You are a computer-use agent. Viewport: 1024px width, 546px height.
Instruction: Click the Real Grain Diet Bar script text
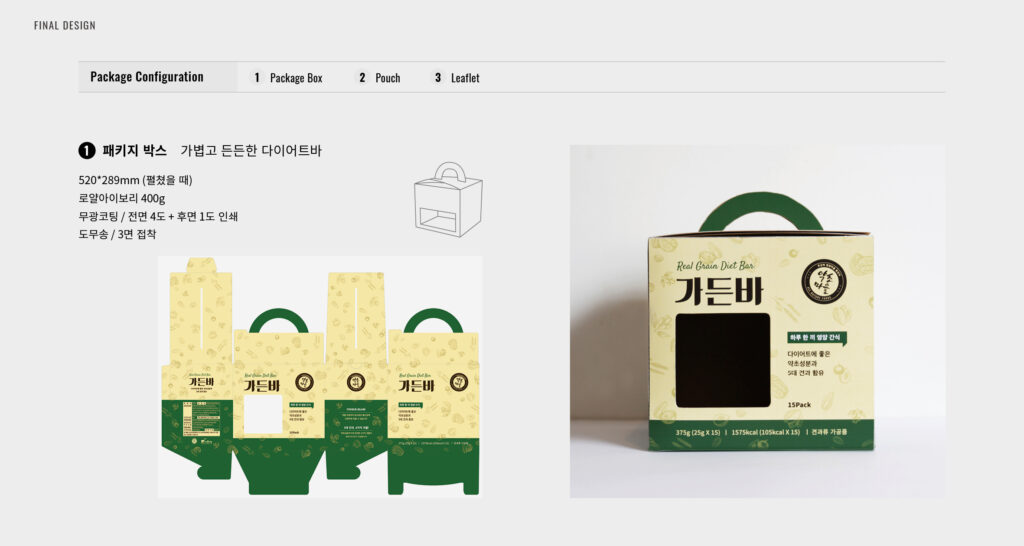(x=715, y=266)
